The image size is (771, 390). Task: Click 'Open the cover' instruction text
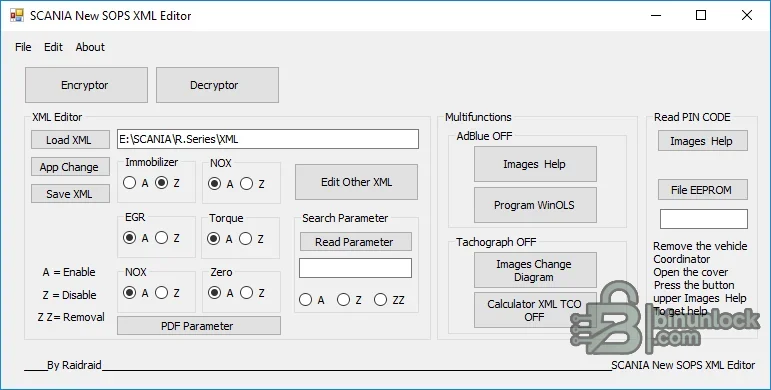coord(691,272)
